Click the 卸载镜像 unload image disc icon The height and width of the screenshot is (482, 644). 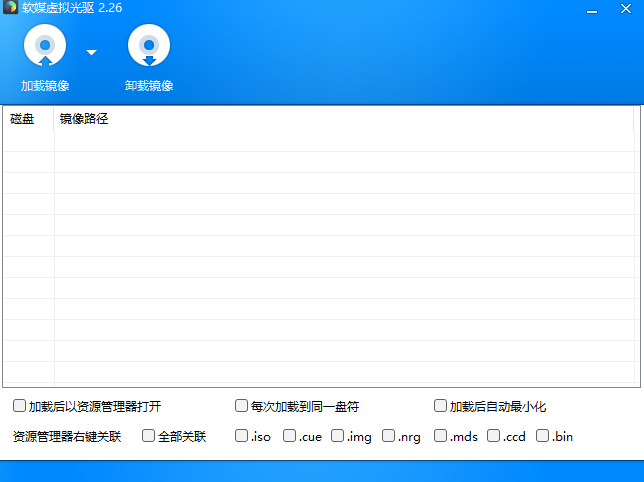pyautogui.click(x=149, y=45)
